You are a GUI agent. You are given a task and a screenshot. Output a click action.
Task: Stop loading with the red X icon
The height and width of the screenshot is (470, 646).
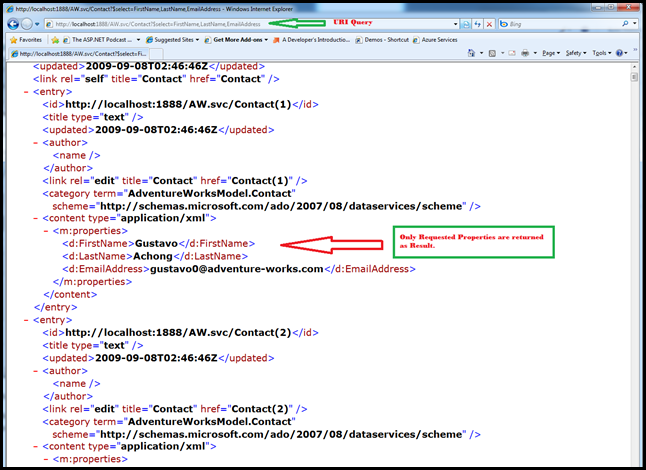click(x=489, y=24)
